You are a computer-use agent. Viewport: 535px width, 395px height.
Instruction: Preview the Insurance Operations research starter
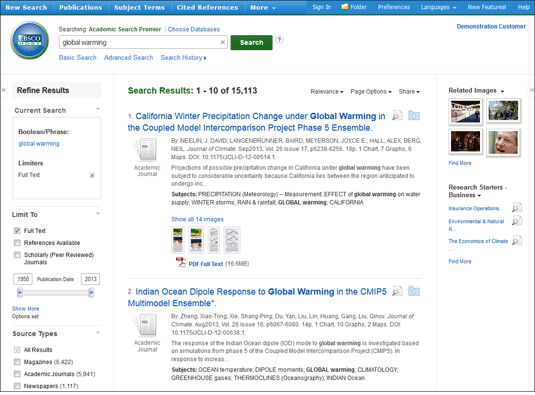click(x=517, y=207)
